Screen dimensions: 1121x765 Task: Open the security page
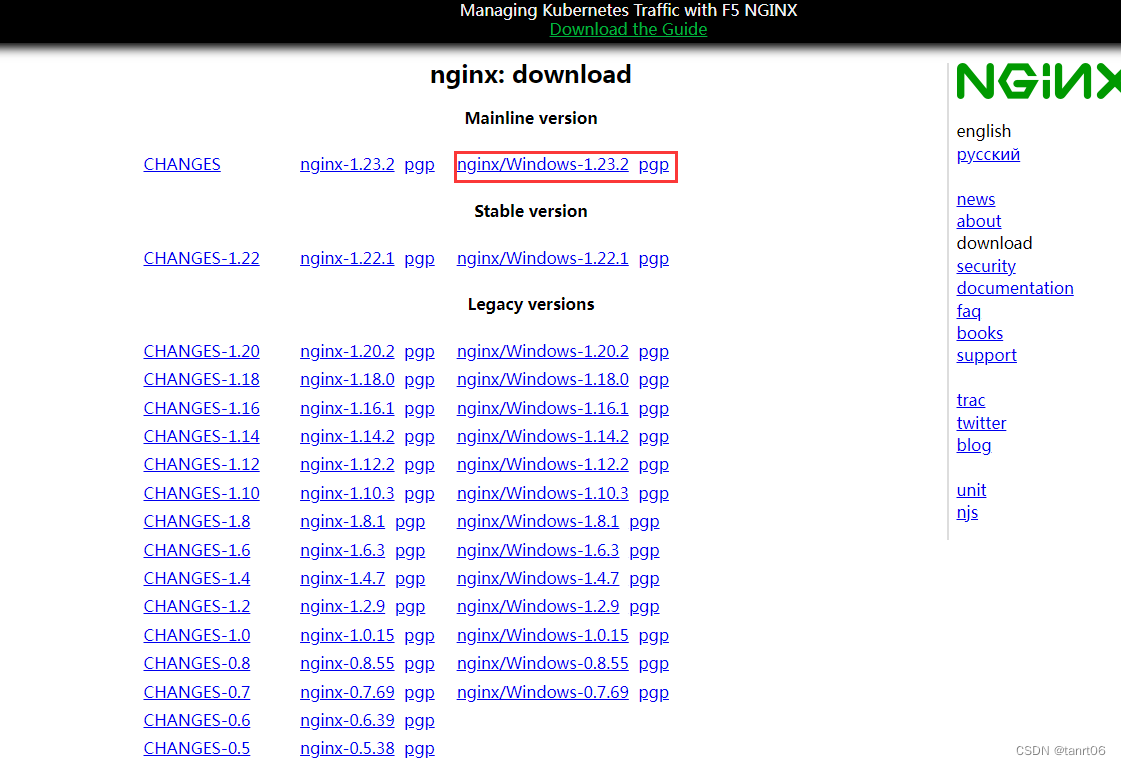point(986,266)
